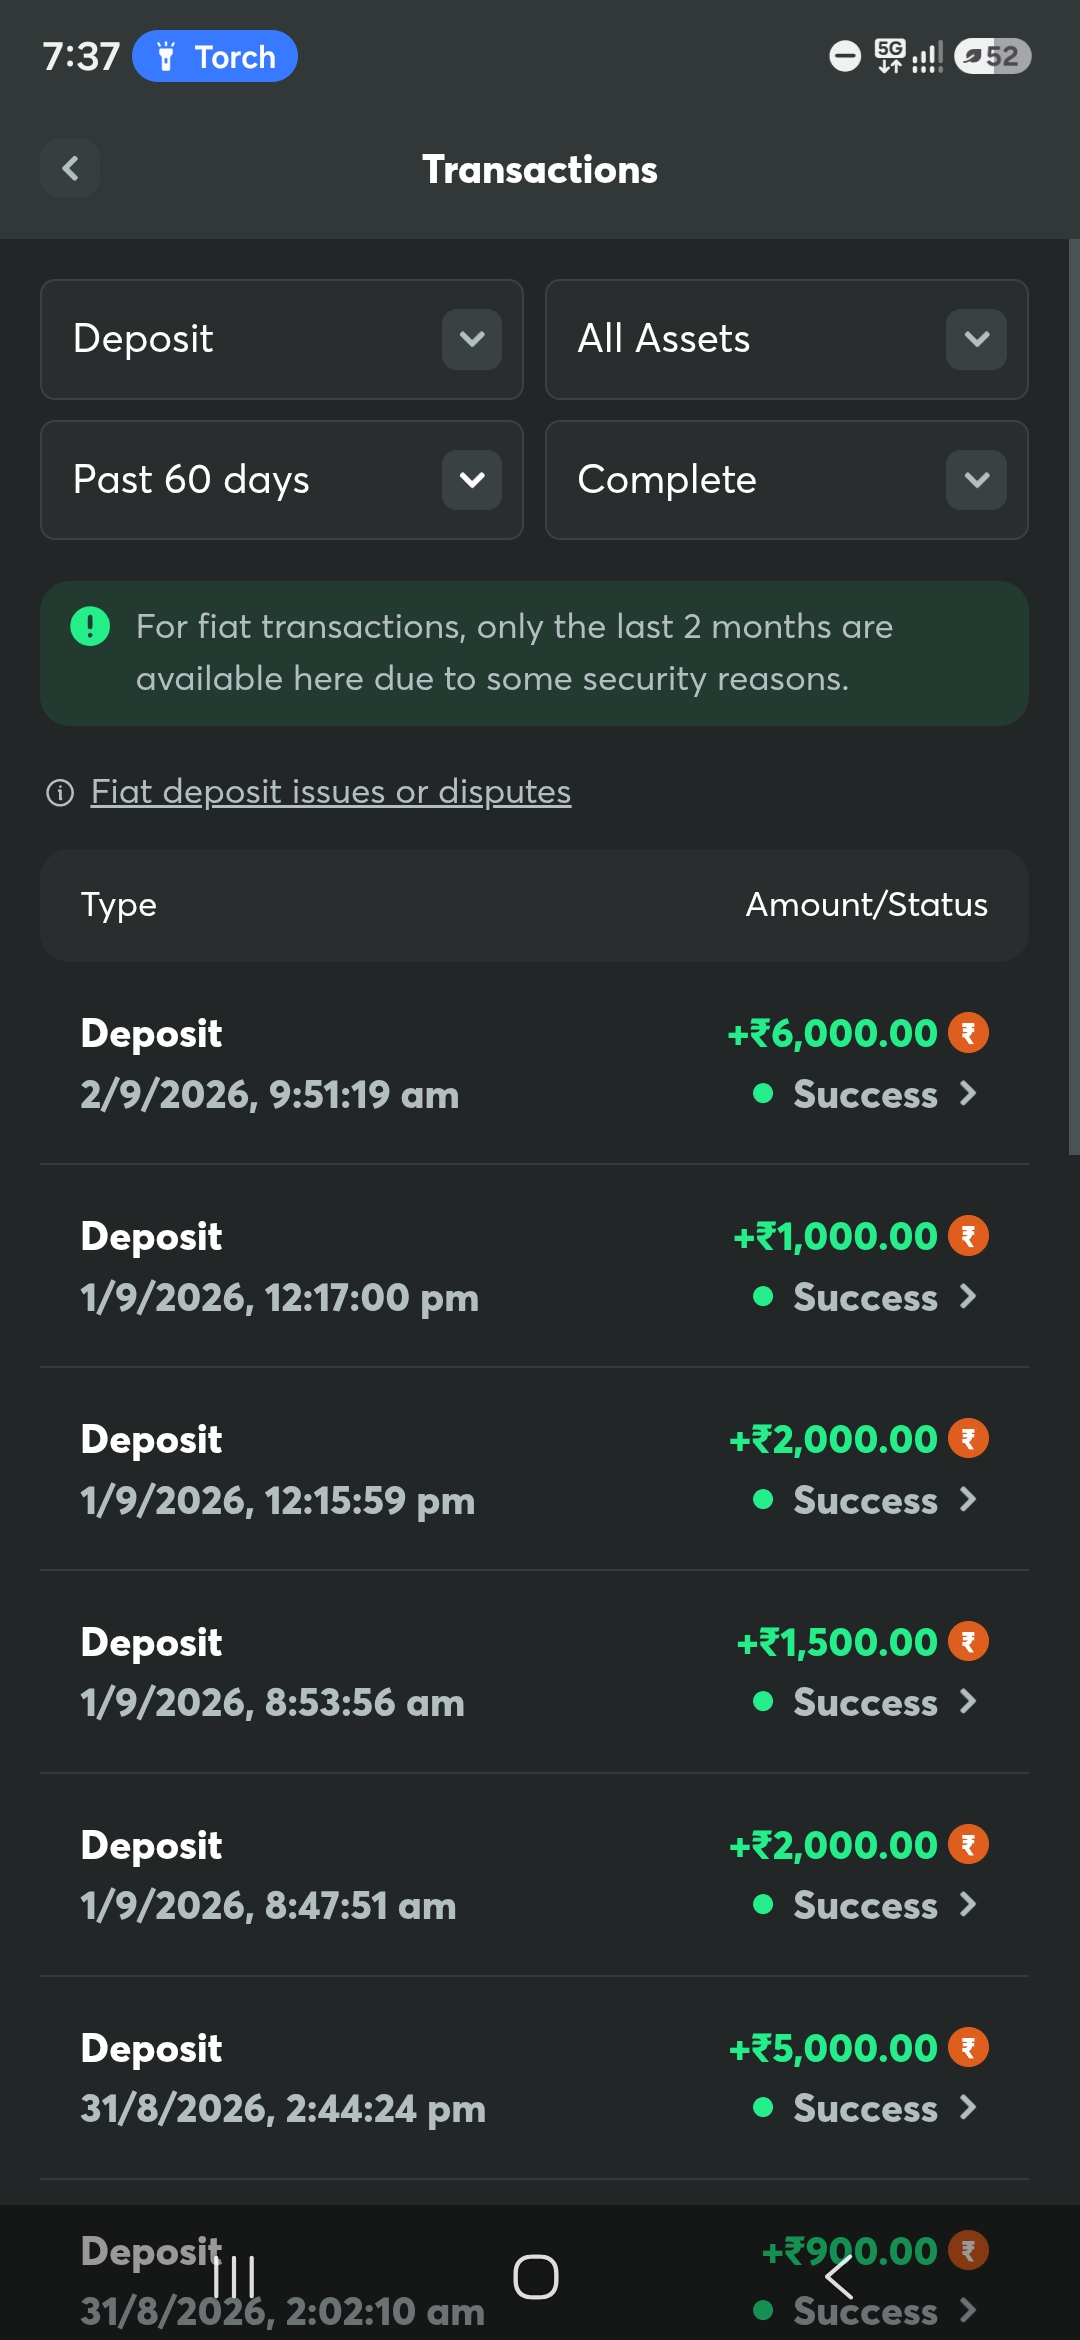Click the Amount/Status column header
Viewport: 1080px width, 2340px height.
coord(867,905)
